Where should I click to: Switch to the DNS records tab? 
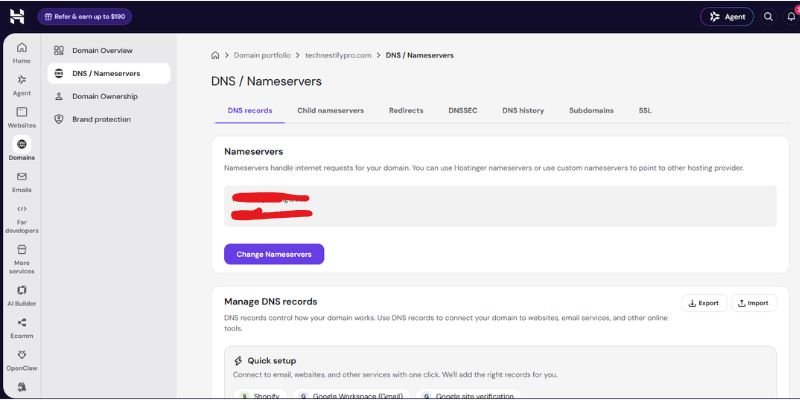(250, 110)
